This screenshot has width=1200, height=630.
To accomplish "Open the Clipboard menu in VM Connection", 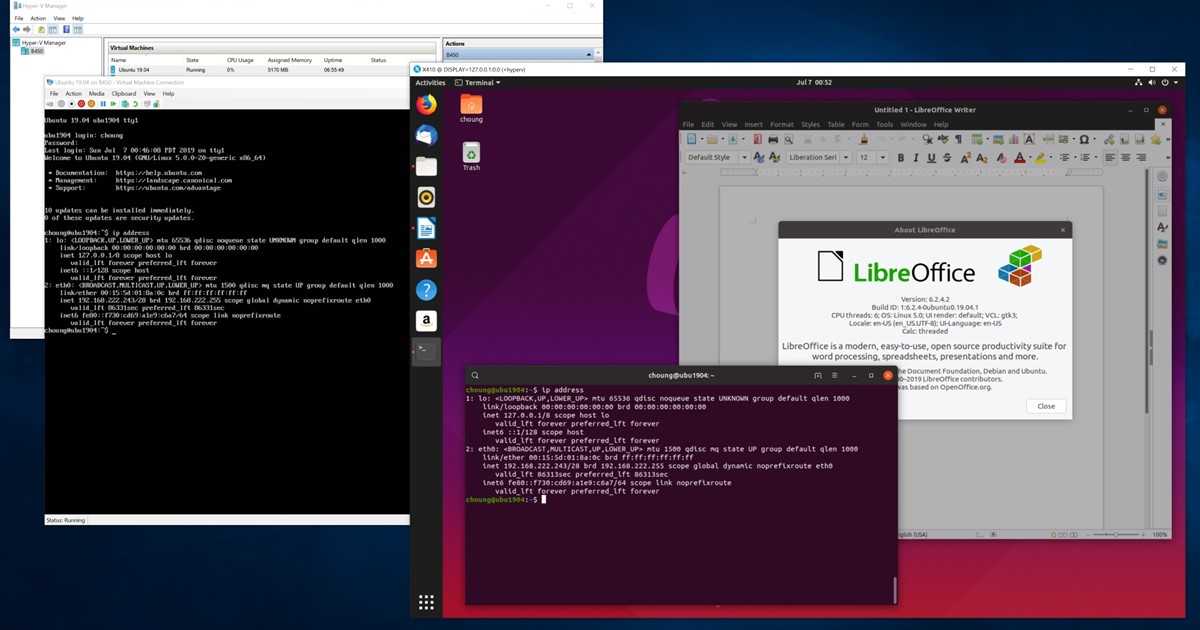I will pyautogui.click(x=124, y=93).
